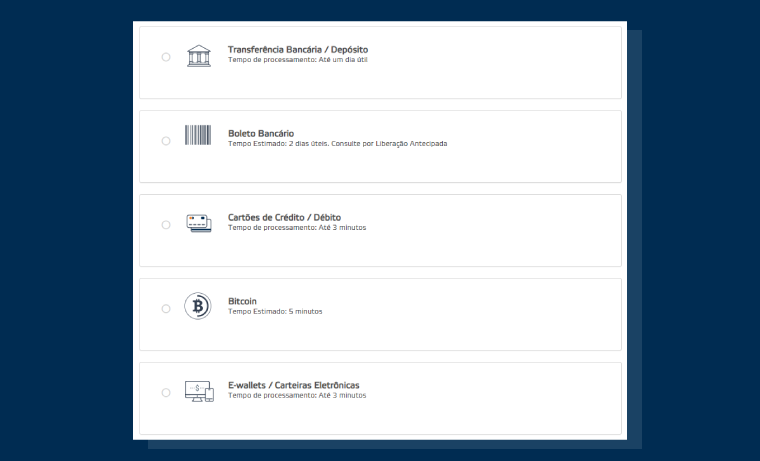
Task: Click processing time text under Cartões de Crédito
Action: 297,227
